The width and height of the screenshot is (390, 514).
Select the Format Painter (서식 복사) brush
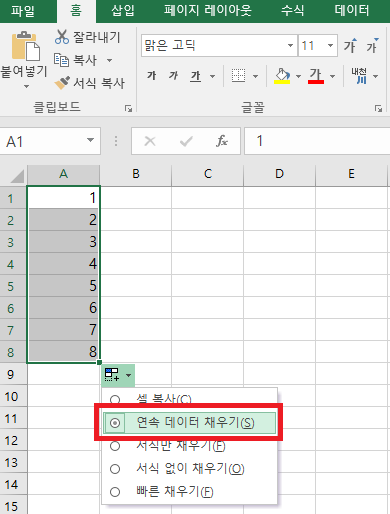[62, 83]
